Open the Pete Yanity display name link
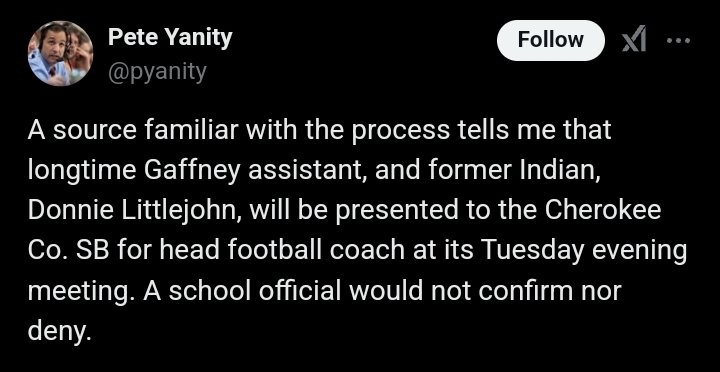 pos(170,38)
